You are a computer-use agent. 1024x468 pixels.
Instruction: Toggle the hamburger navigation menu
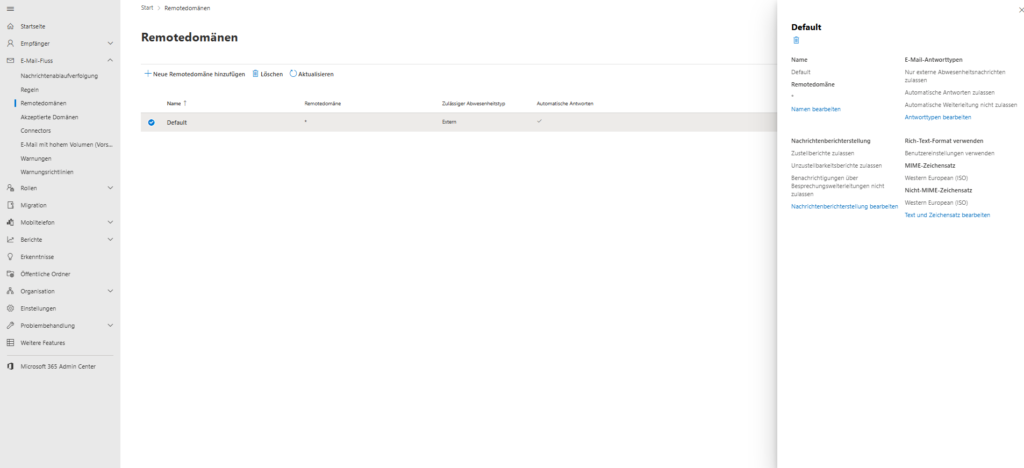[10, 9]
